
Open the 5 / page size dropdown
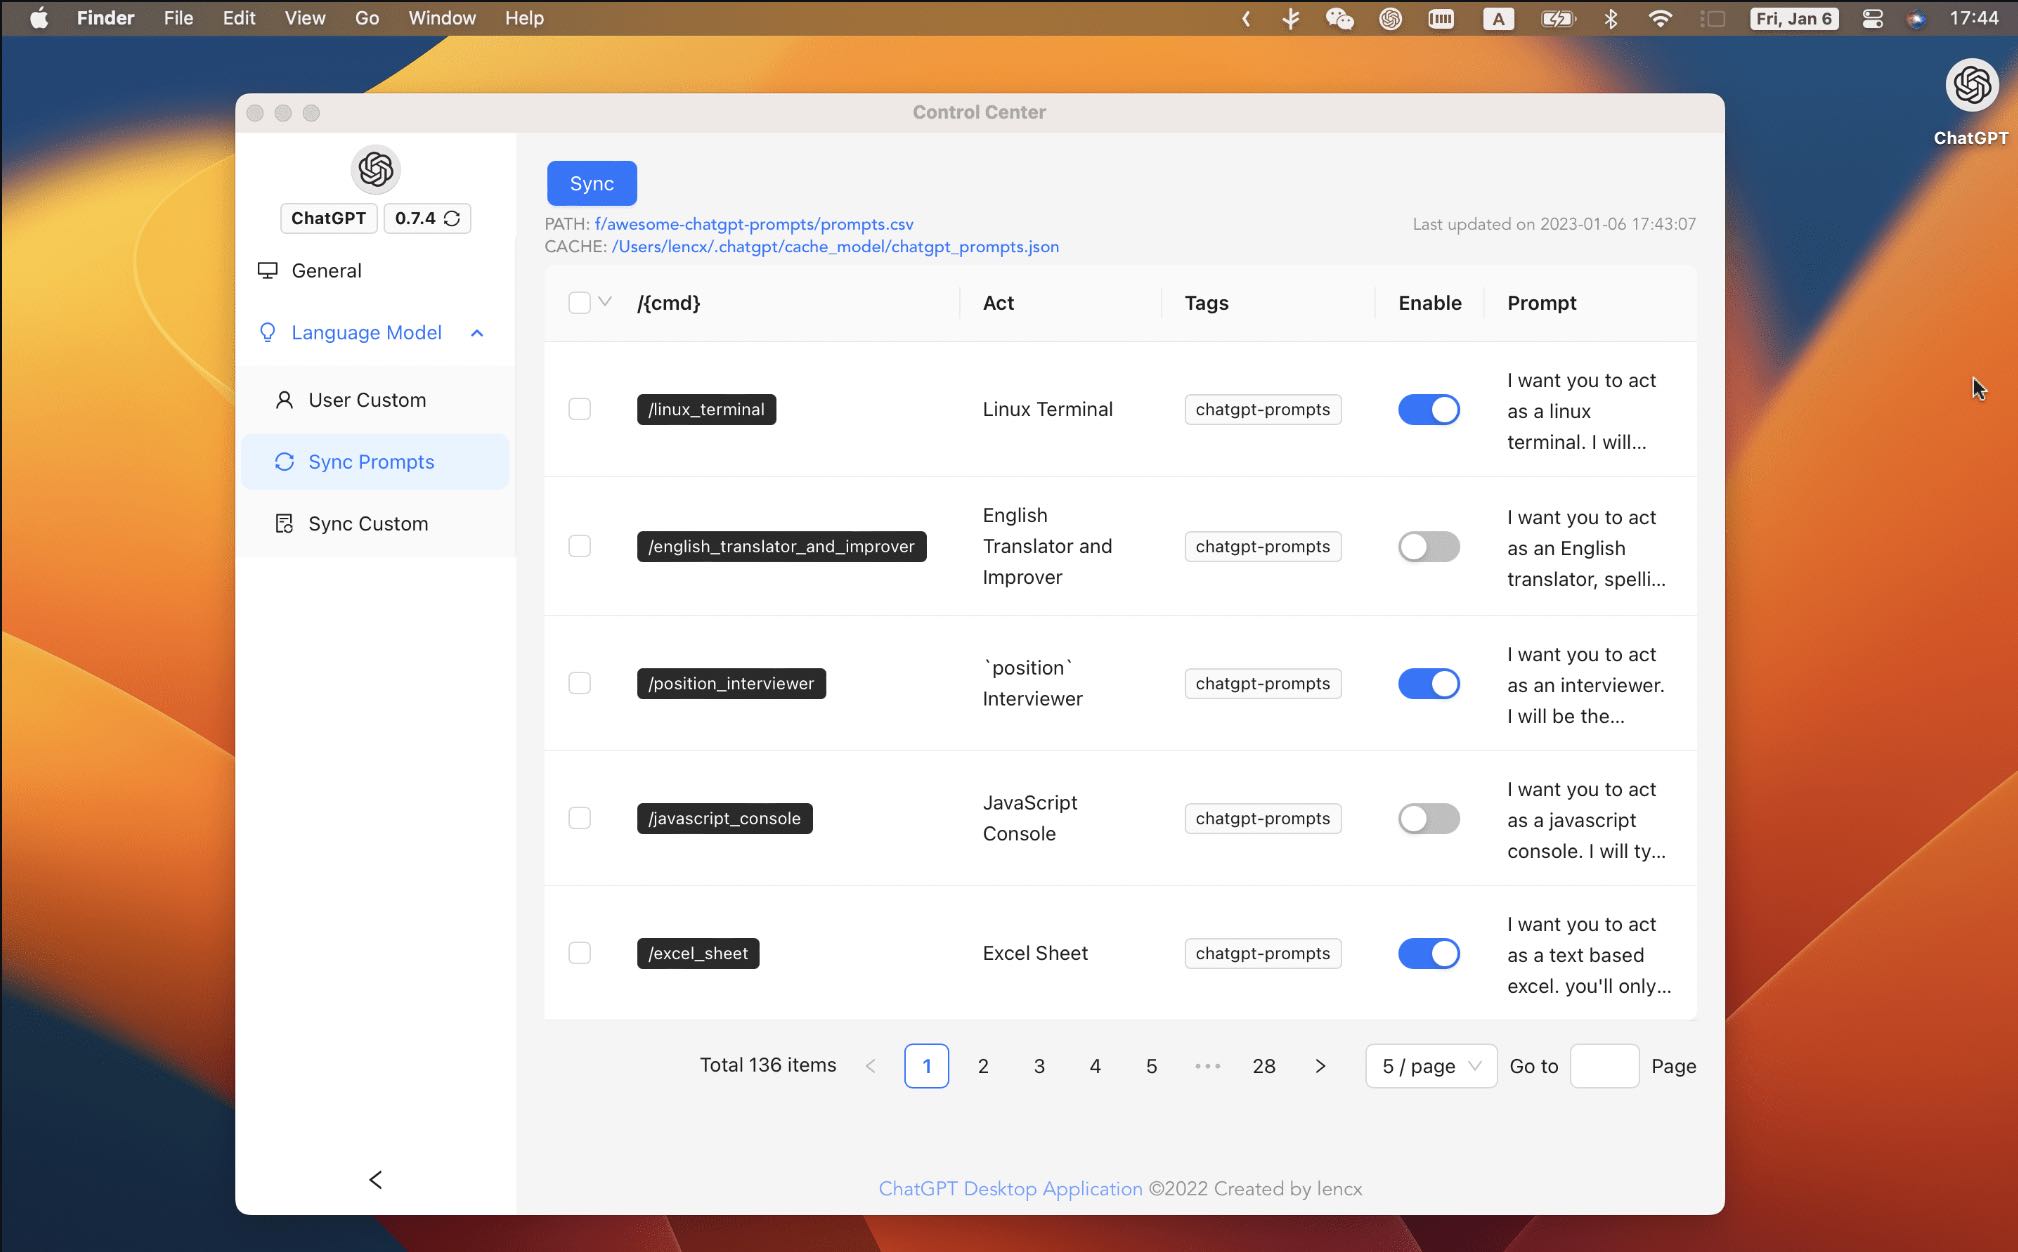pyautogui.click(x=1431, y=1066)
